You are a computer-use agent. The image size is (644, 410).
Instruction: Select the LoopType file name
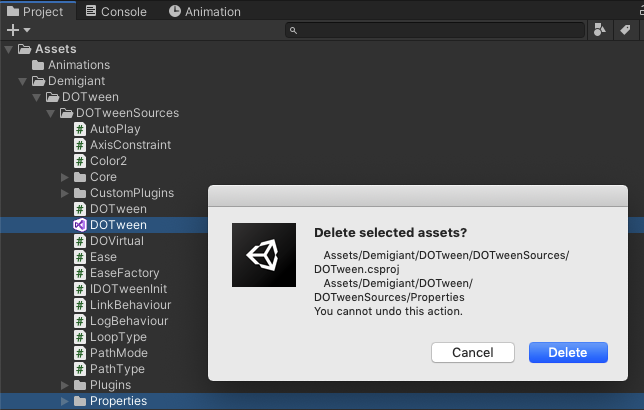click(x=118, y=337)
